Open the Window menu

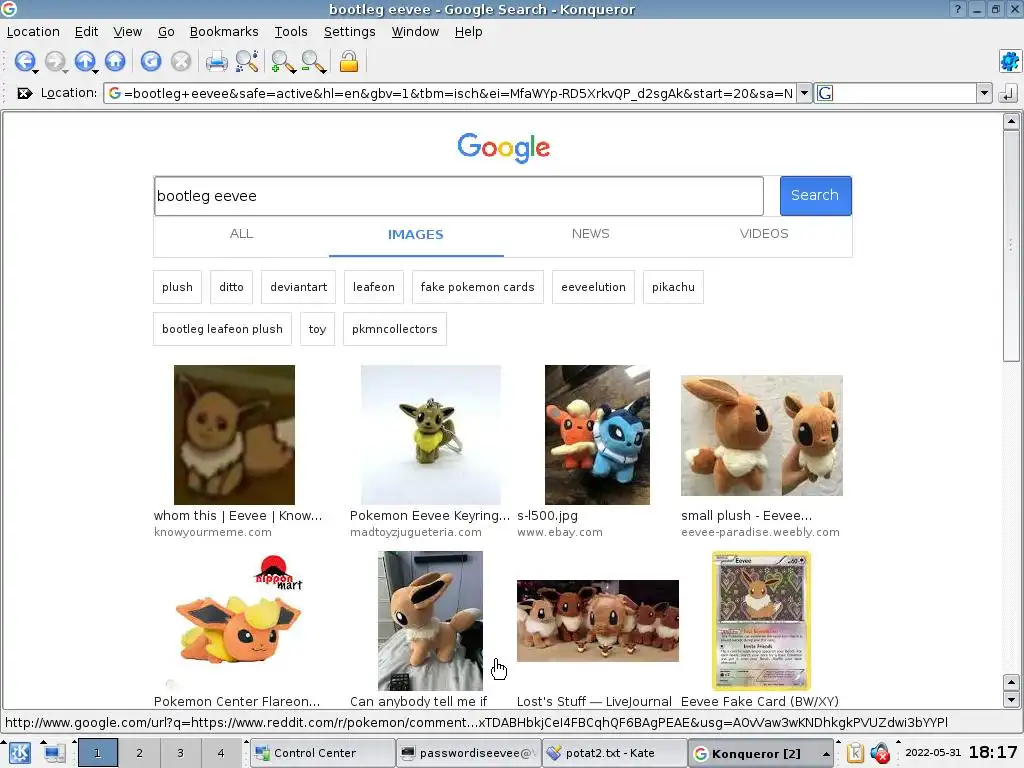[415, 31]
